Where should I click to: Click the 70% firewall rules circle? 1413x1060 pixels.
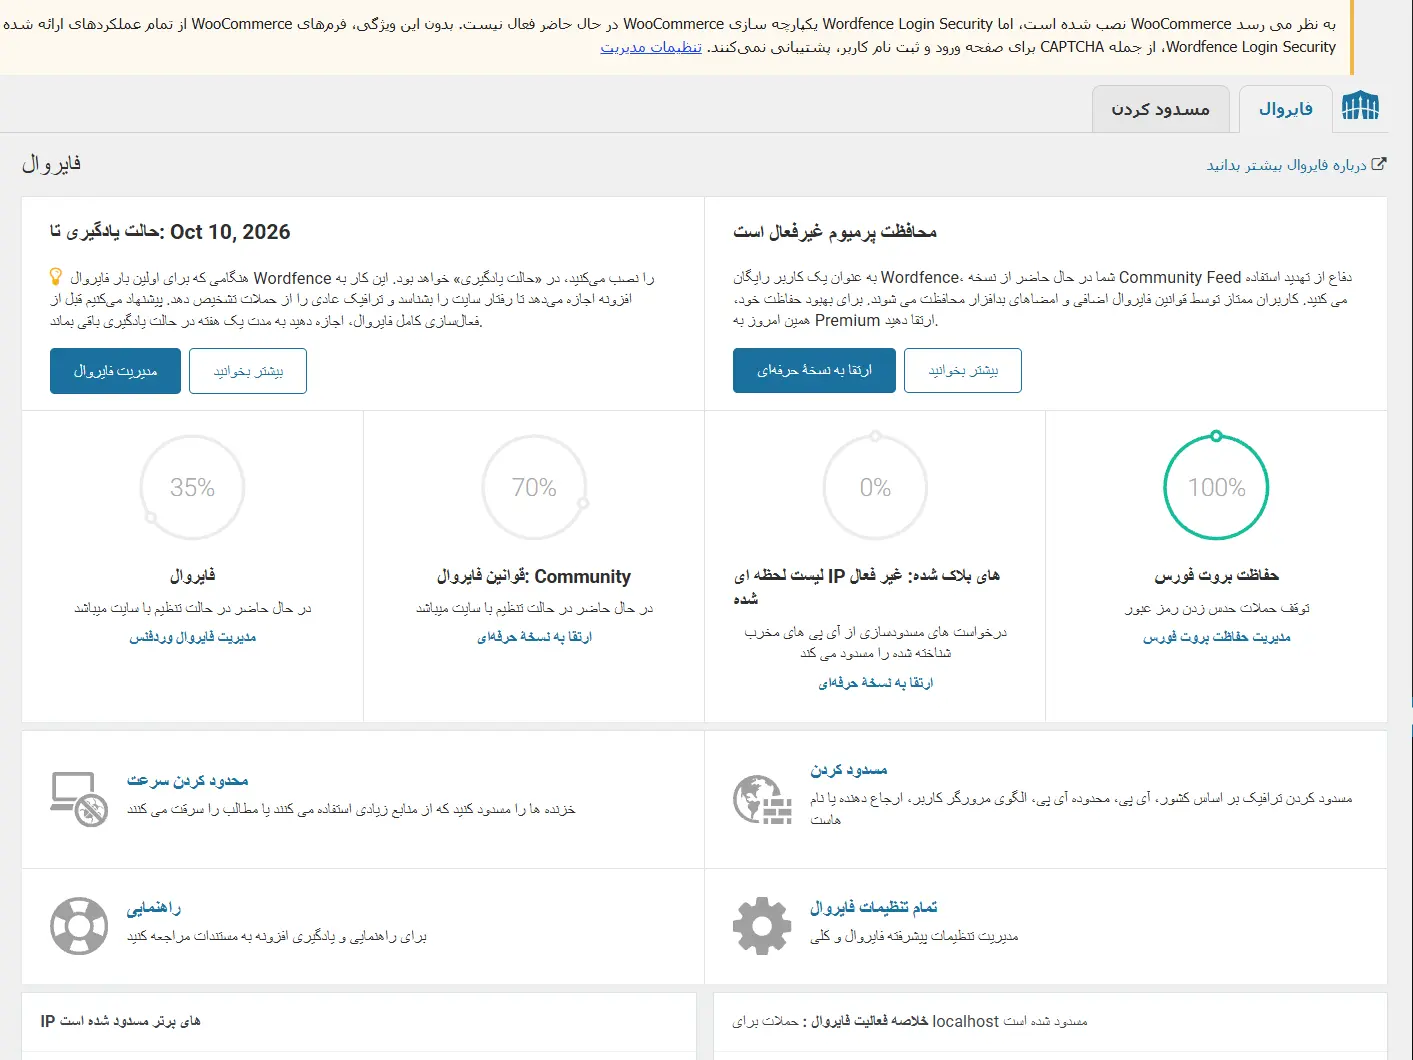pos(534,487)
